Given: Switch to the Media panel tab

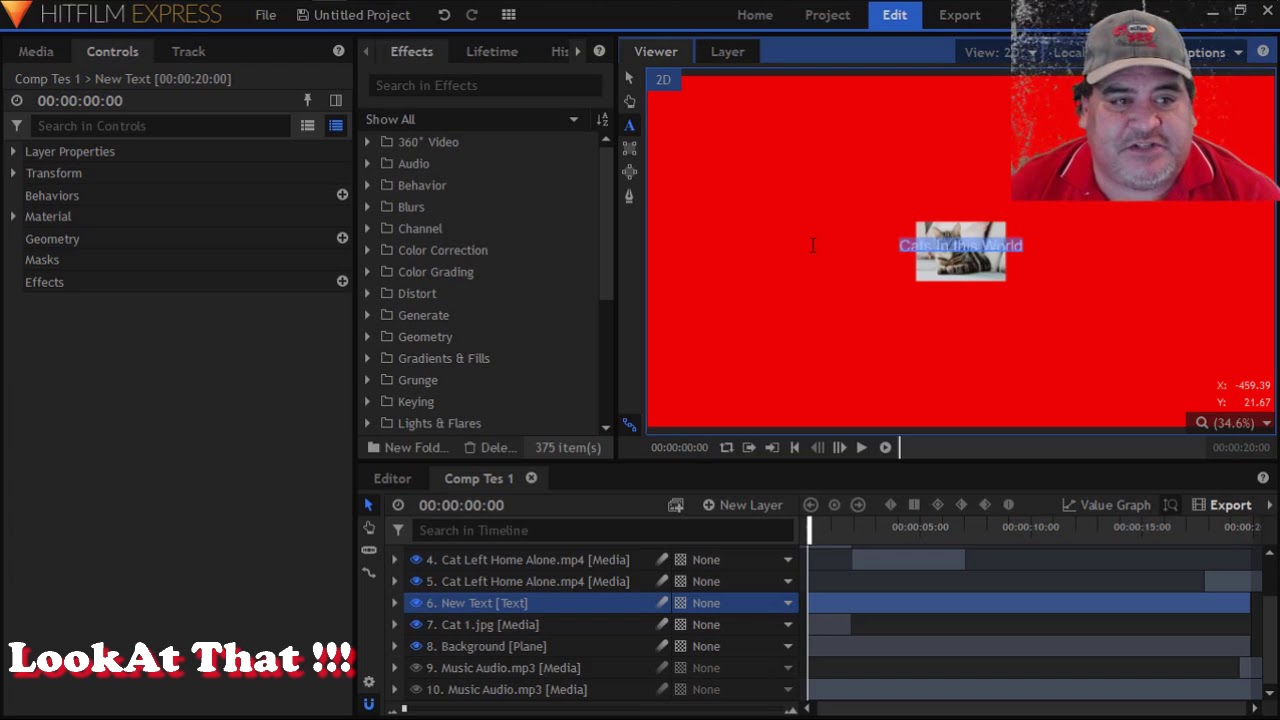Looking at the screenshot, I should pyautogui.click(x=36, y=51).
